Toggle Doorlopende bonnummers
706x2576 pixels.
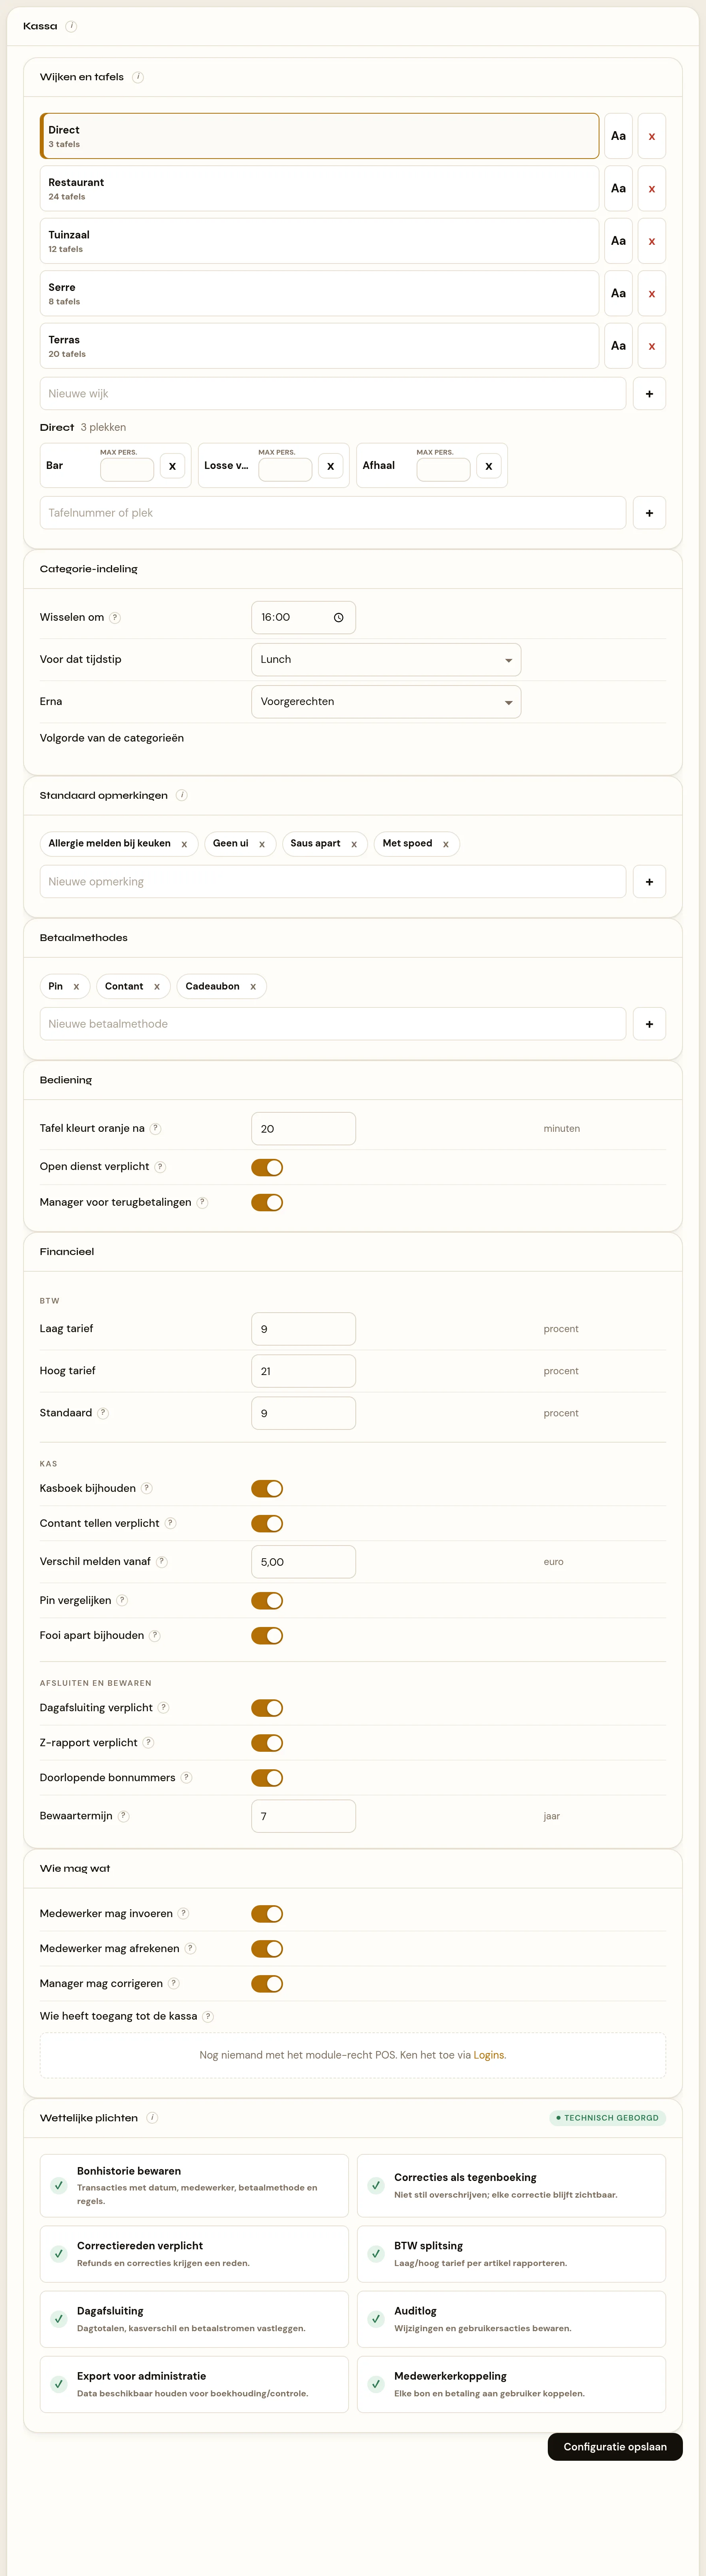pos(267,1778)
